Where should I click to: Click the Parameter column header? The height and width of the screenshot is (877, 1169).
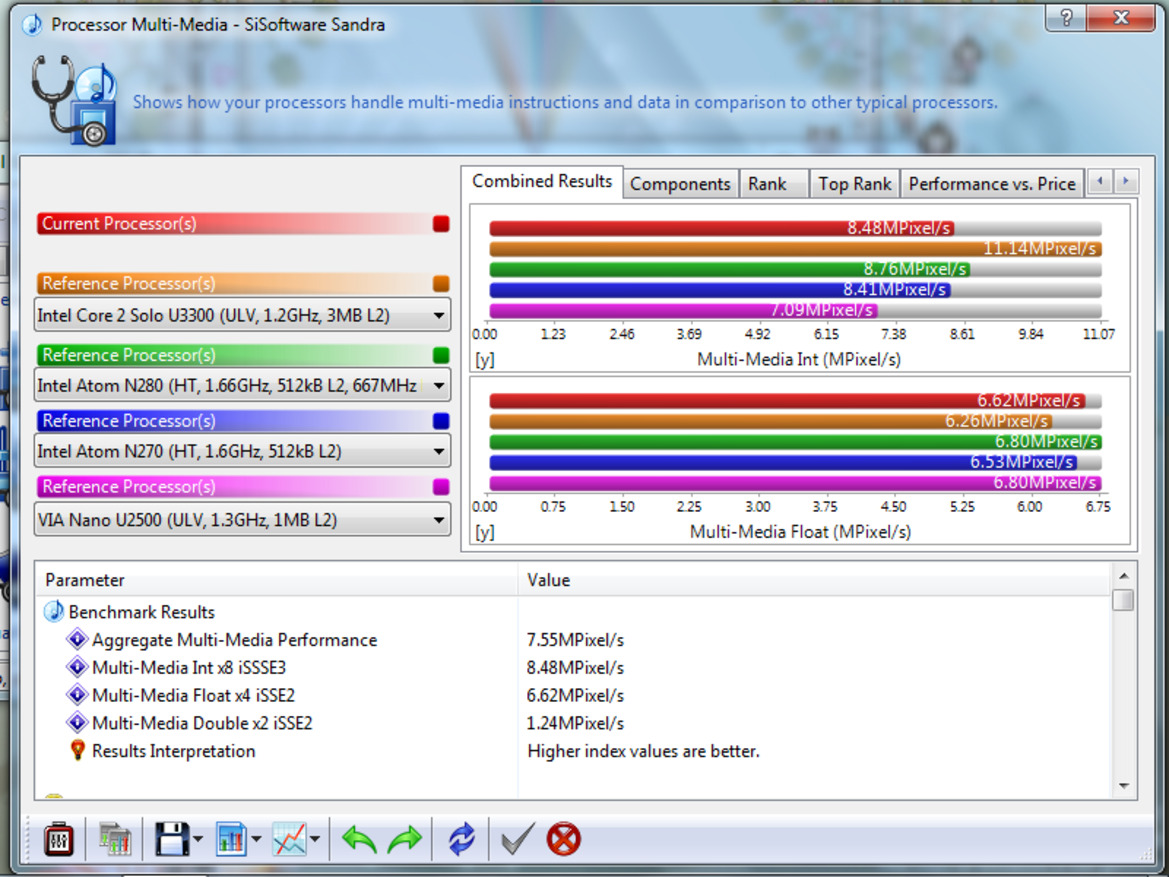click(x=276, y=580)
